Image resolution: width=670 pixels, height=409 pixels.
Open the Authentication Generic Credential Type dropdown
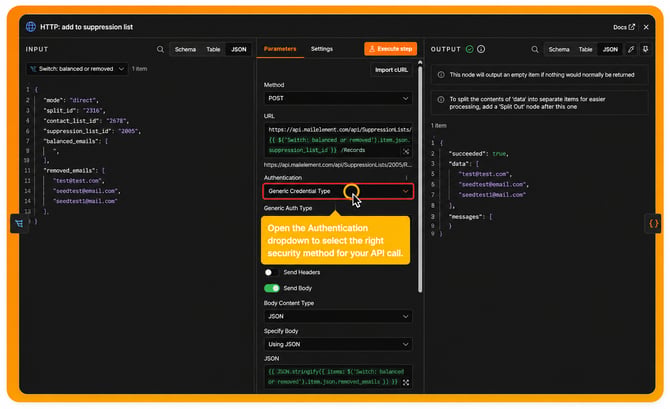pos(338,191)
